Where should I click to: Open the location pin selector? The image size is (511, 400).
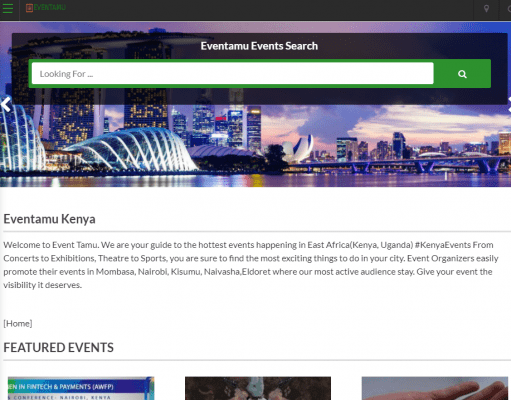click(x=486, y=9)
